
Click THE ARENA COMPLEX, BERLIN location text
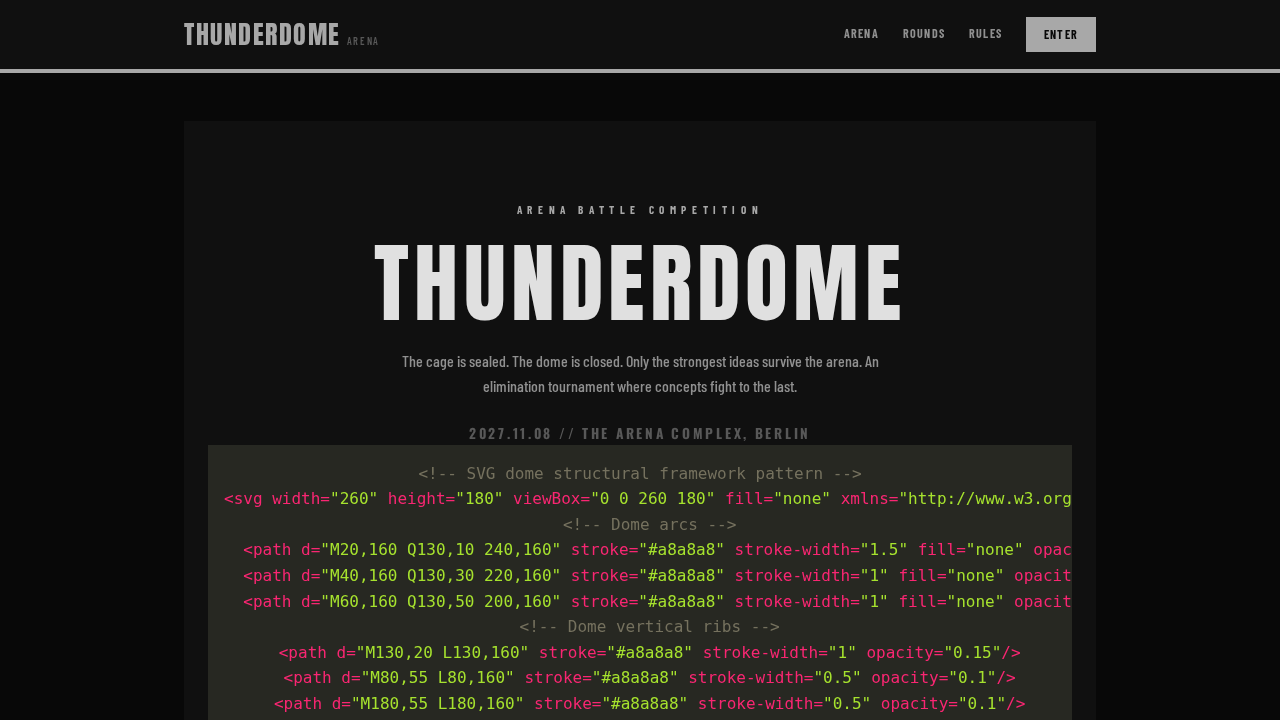pos(695,433)
